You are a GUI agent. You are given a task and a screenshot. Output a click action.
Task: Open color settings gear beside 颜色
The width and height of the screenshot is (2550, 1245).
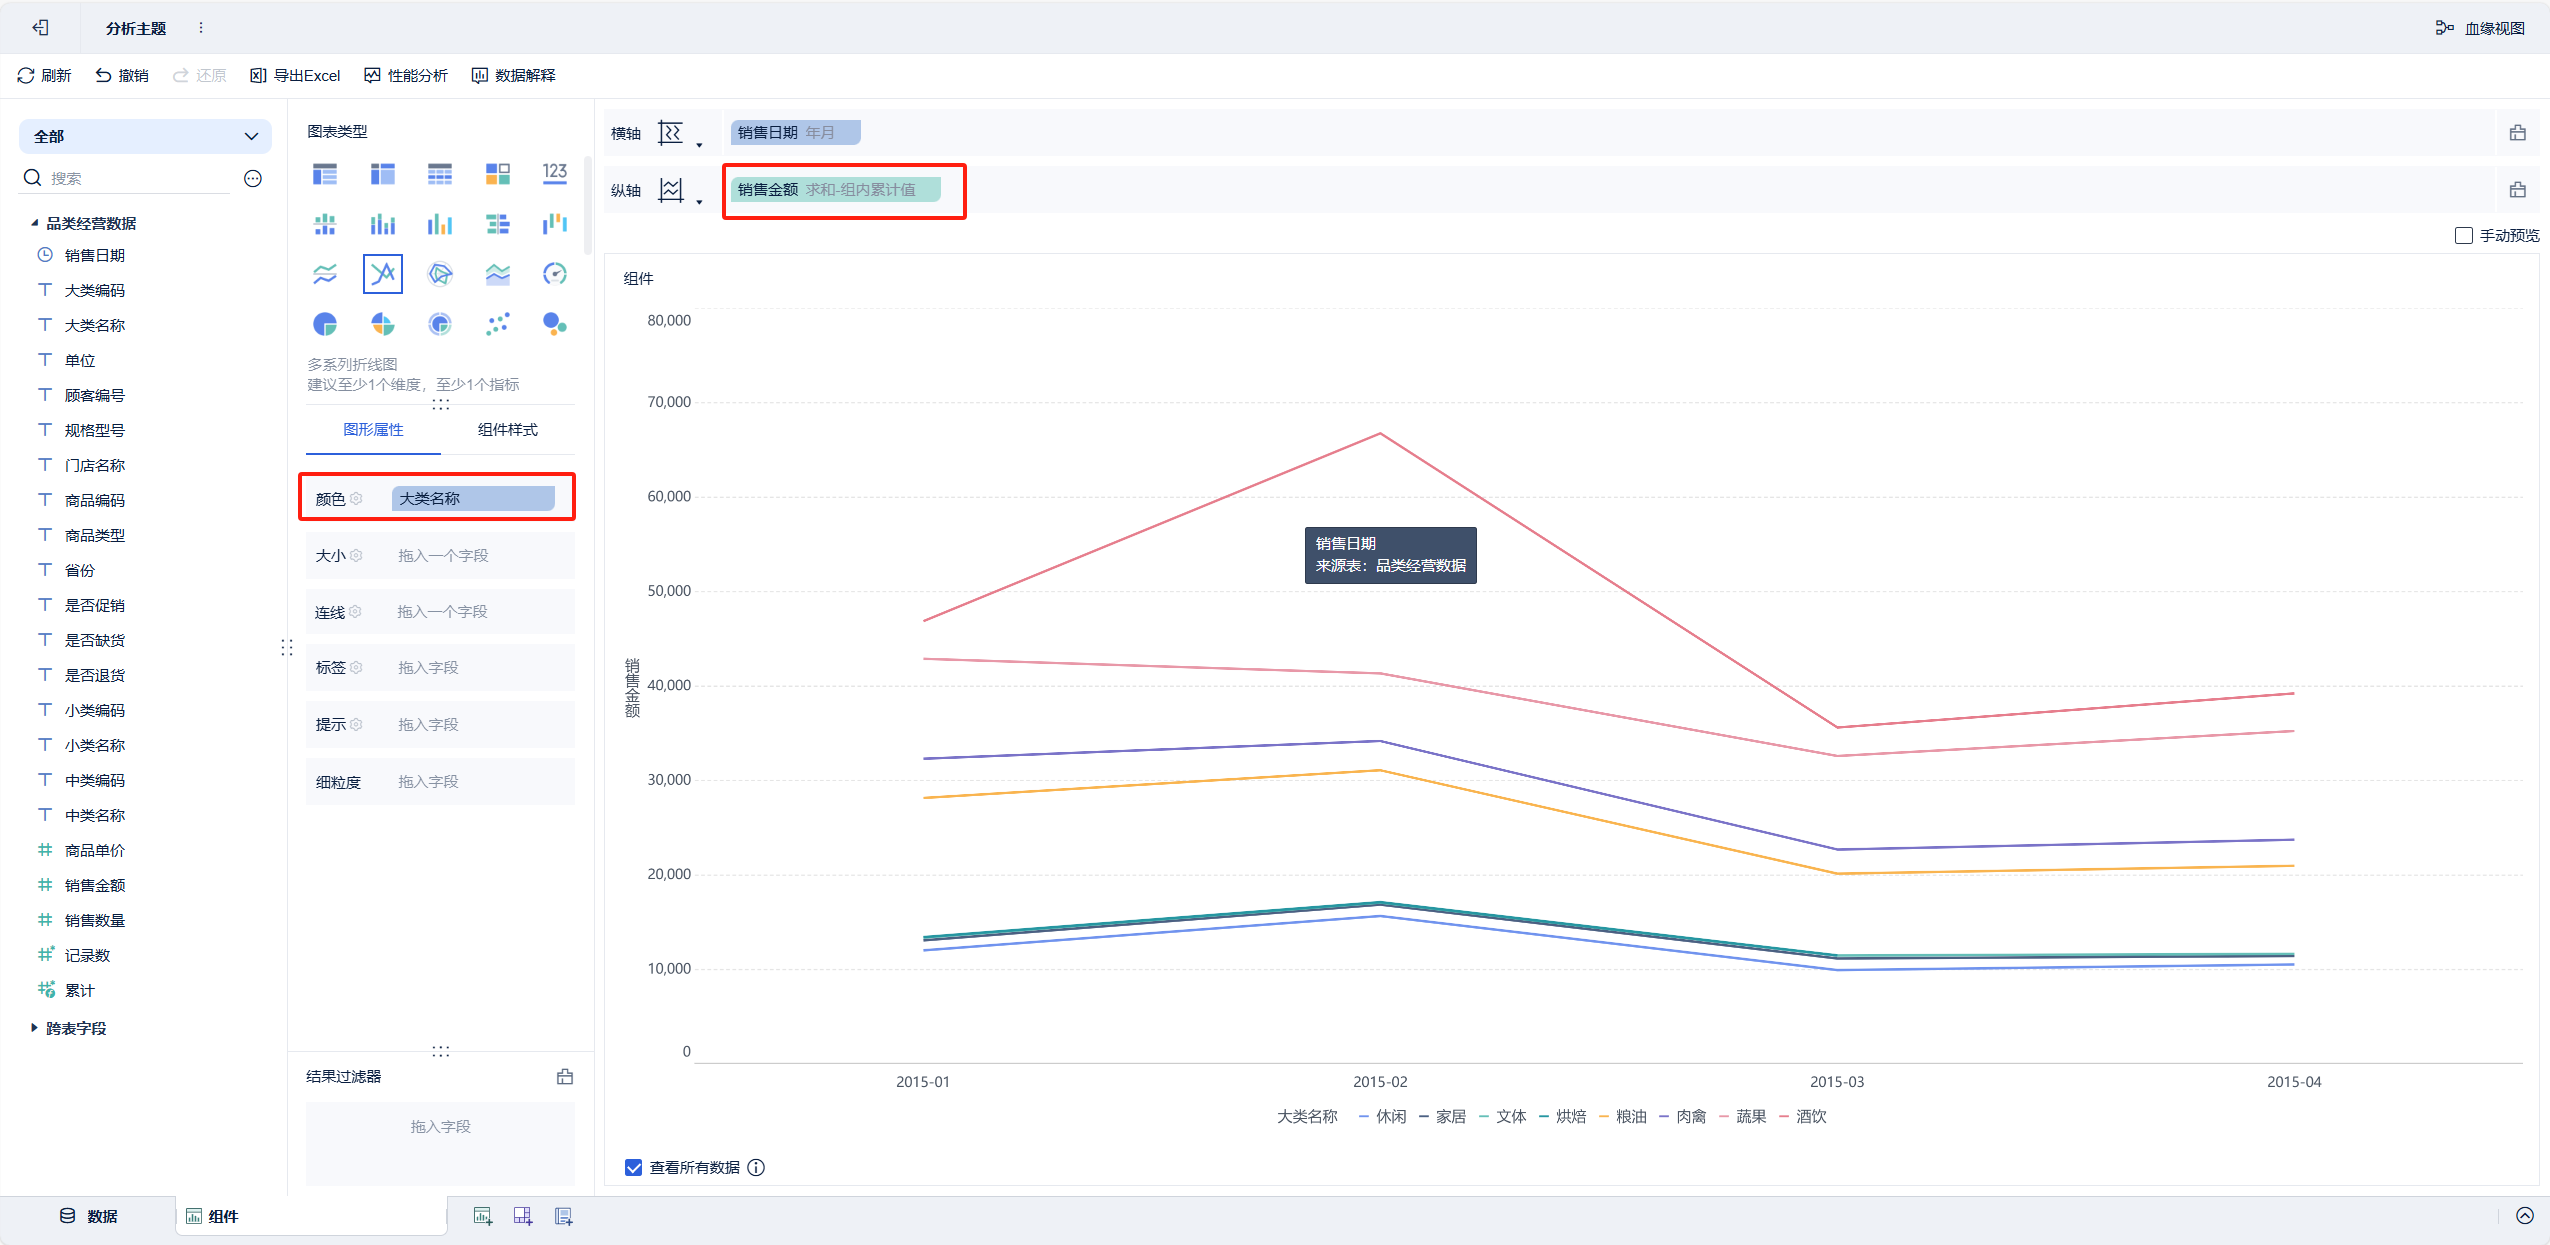(356, 499)
